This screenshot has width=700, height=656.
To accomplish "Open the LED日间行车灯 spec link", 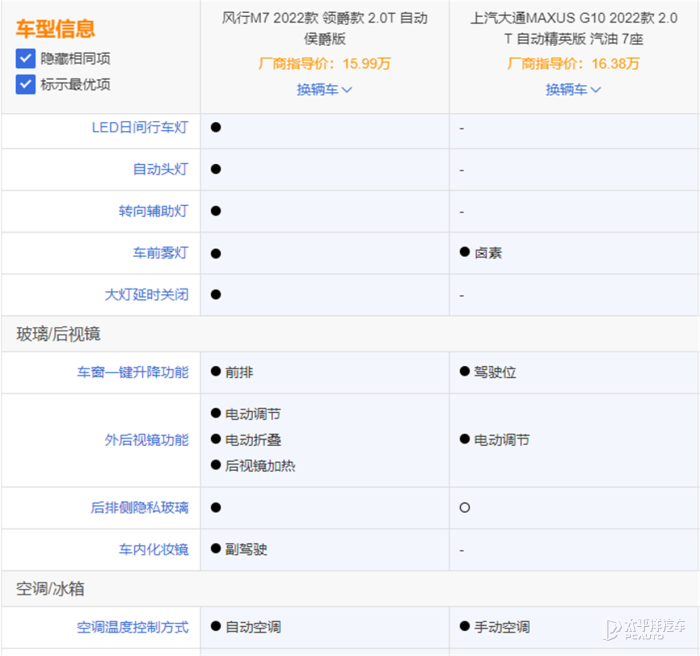I will 140,128.
